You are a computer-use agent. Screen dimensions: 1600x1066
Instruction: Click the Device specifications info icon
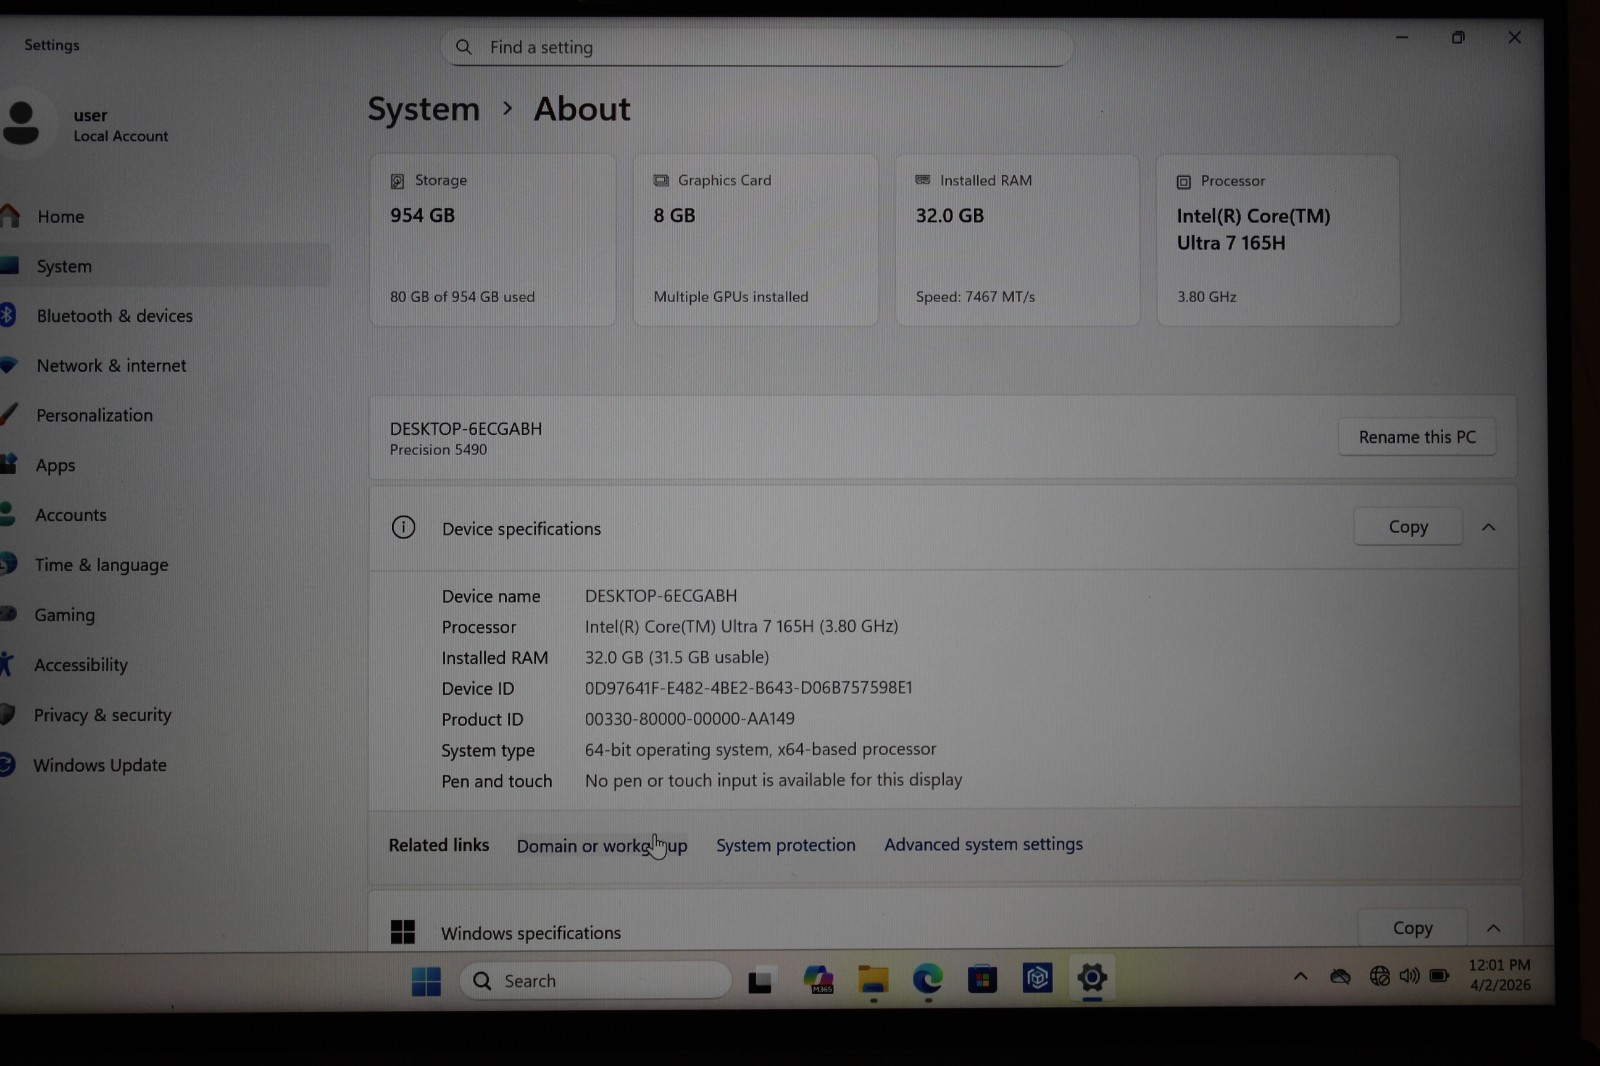tap(404, 527)
